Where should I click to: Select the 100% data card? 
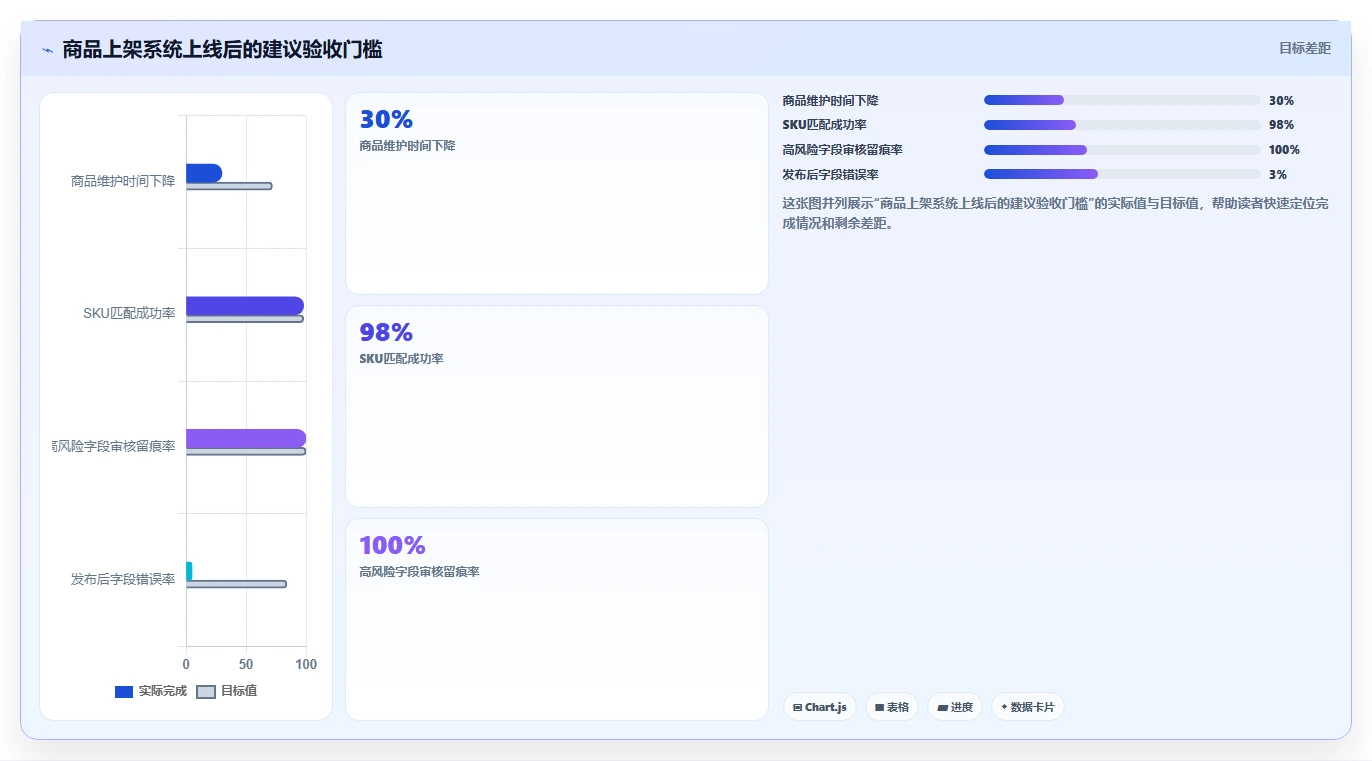pos(557,619)
